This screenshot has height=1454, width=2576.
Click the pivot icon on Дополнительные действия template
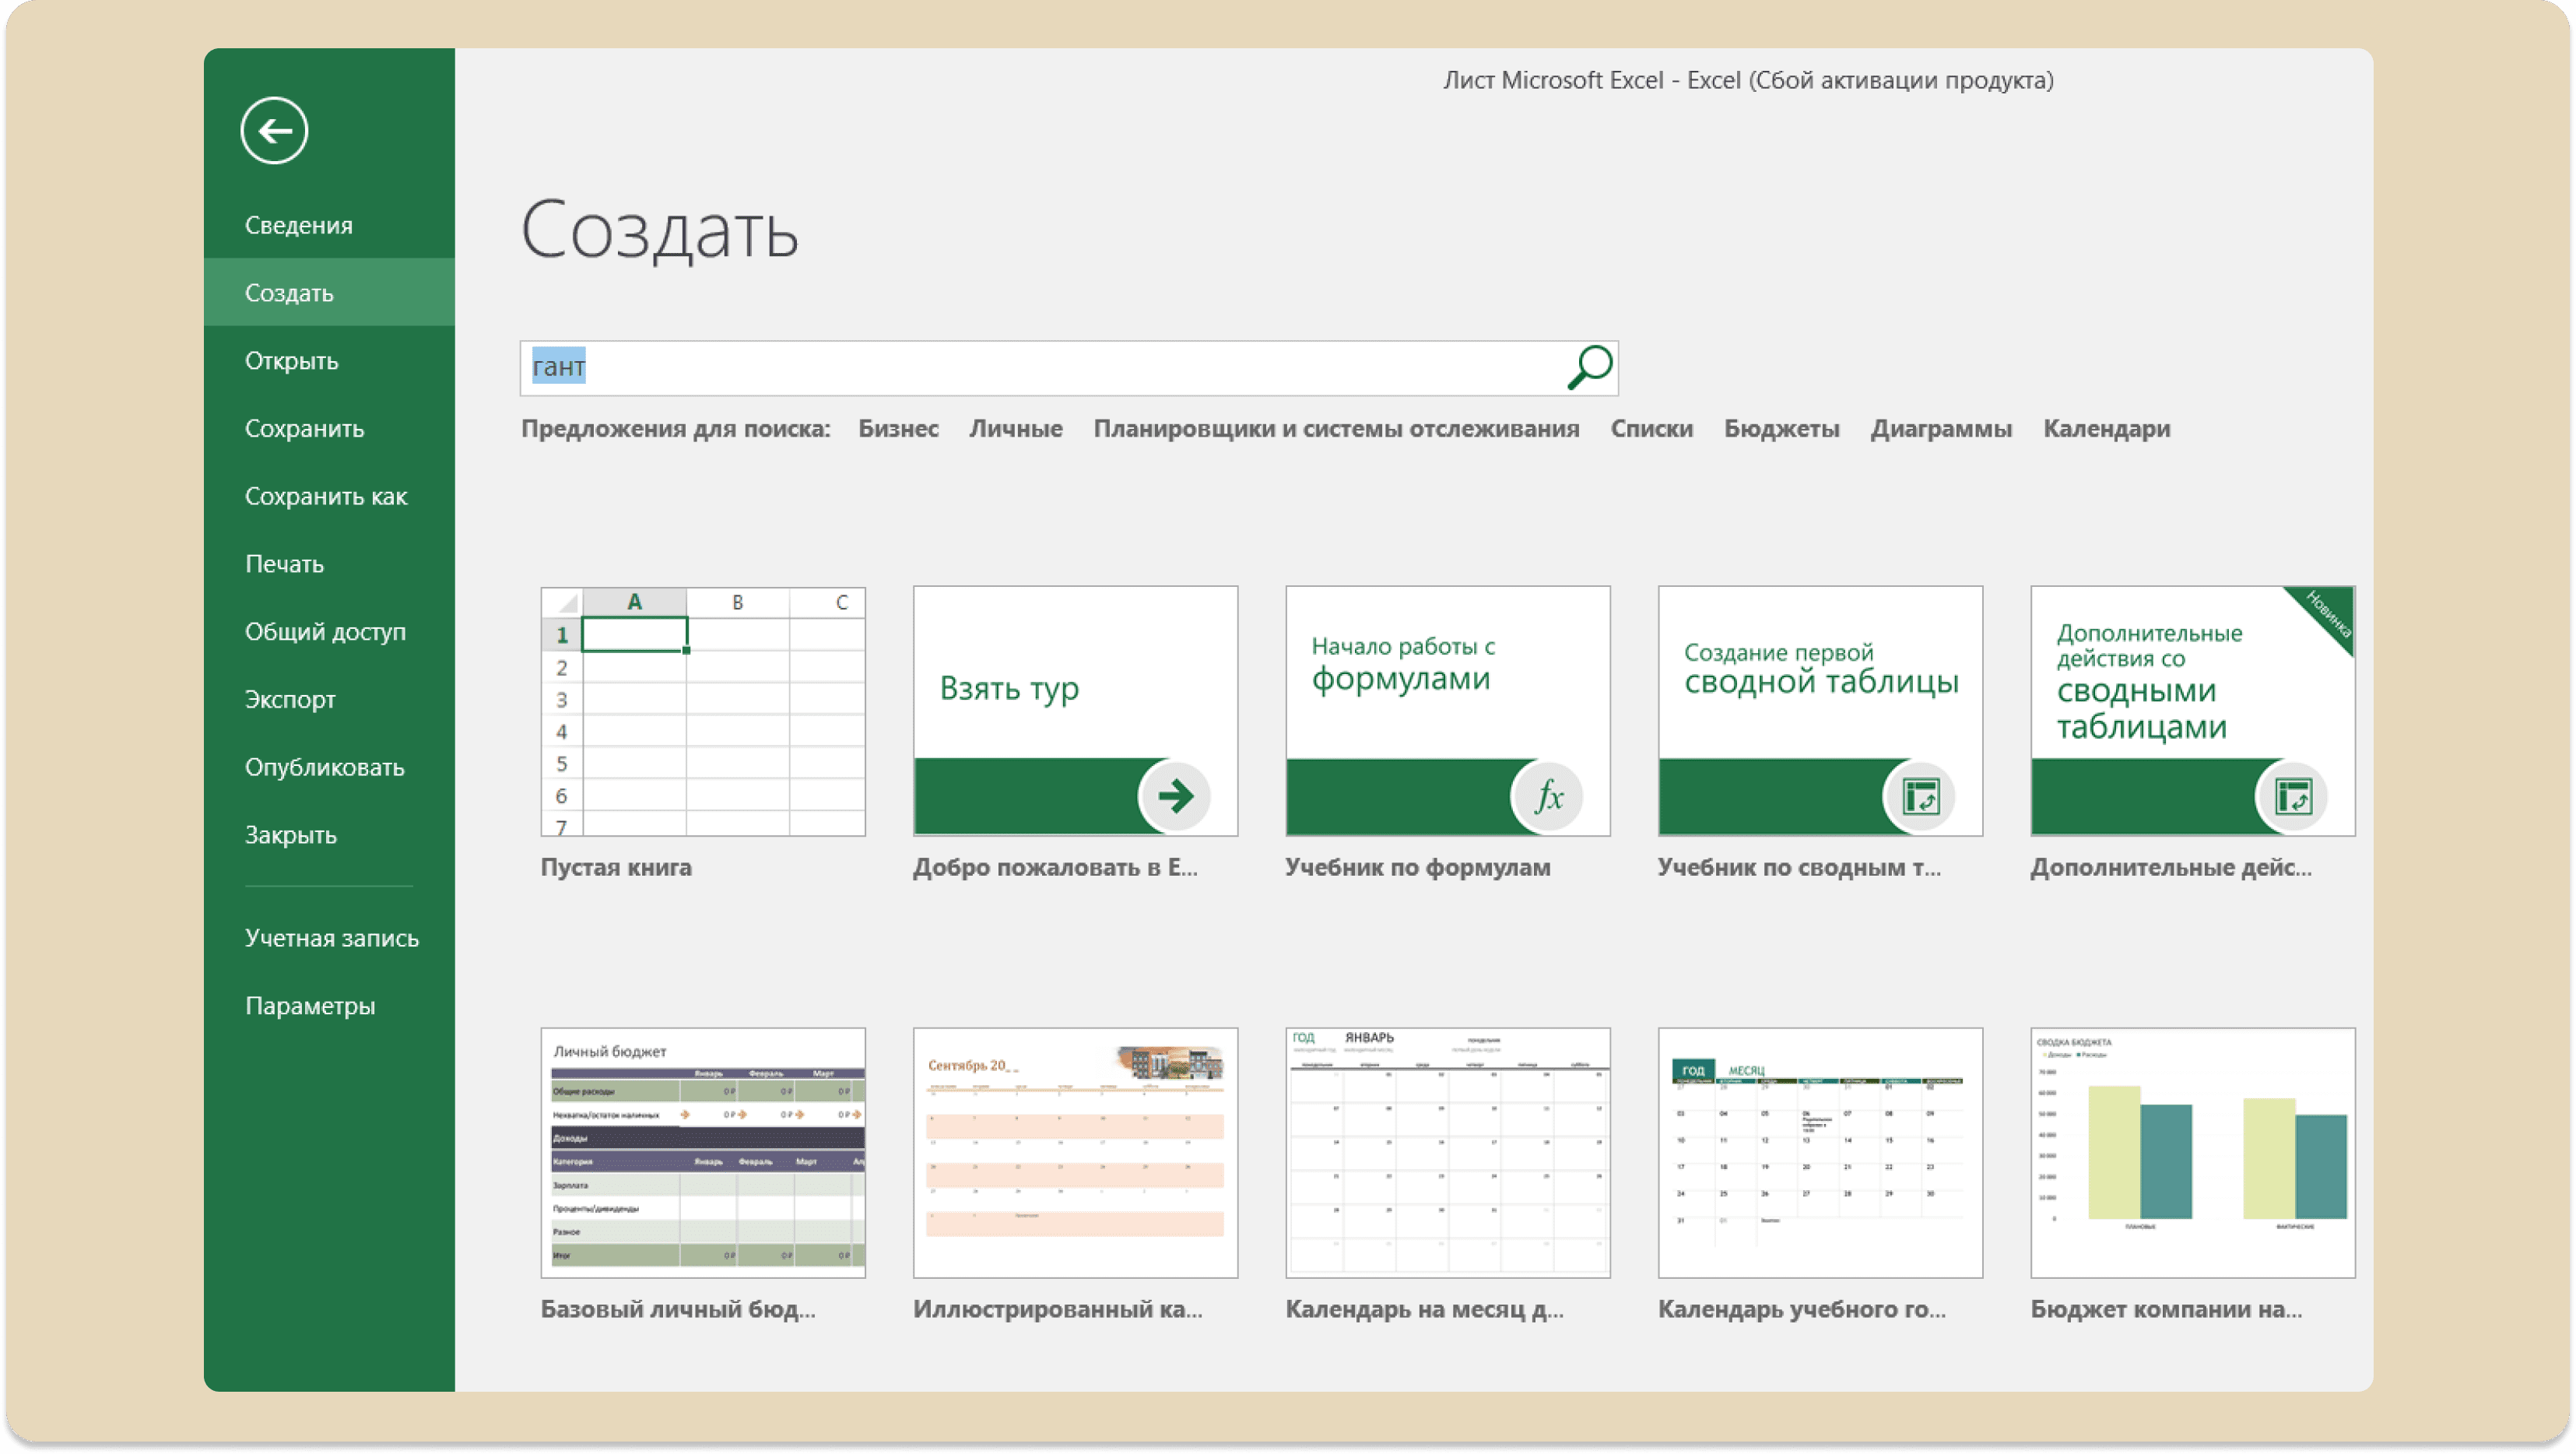click(x=2292, y=796)
